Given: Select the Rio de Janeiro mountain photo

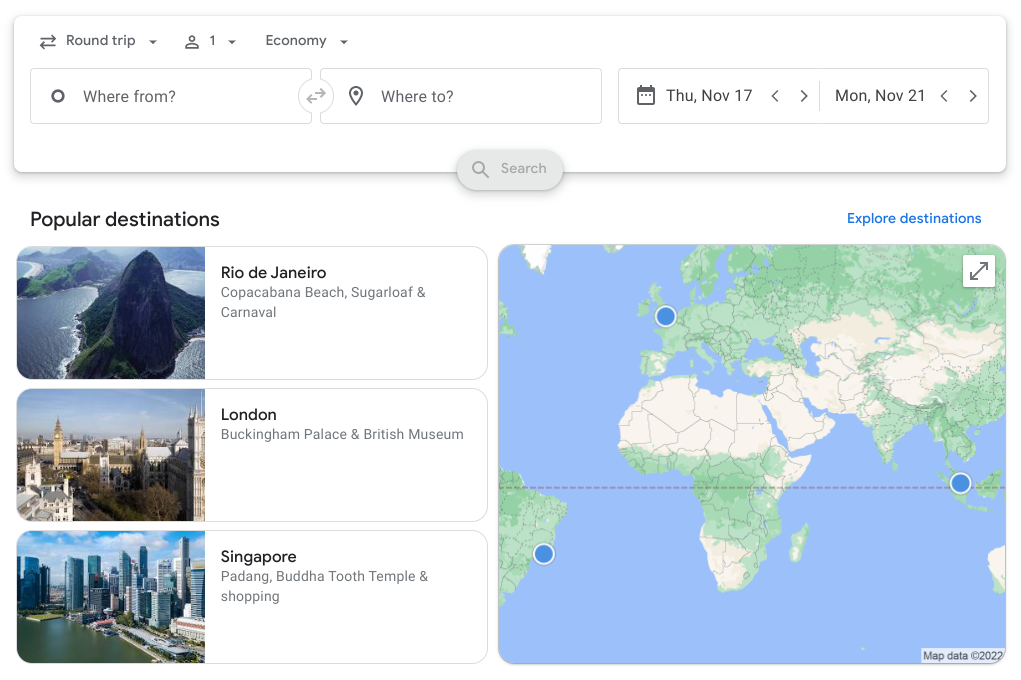Looking at the screenshot, I should coord(111,313).
